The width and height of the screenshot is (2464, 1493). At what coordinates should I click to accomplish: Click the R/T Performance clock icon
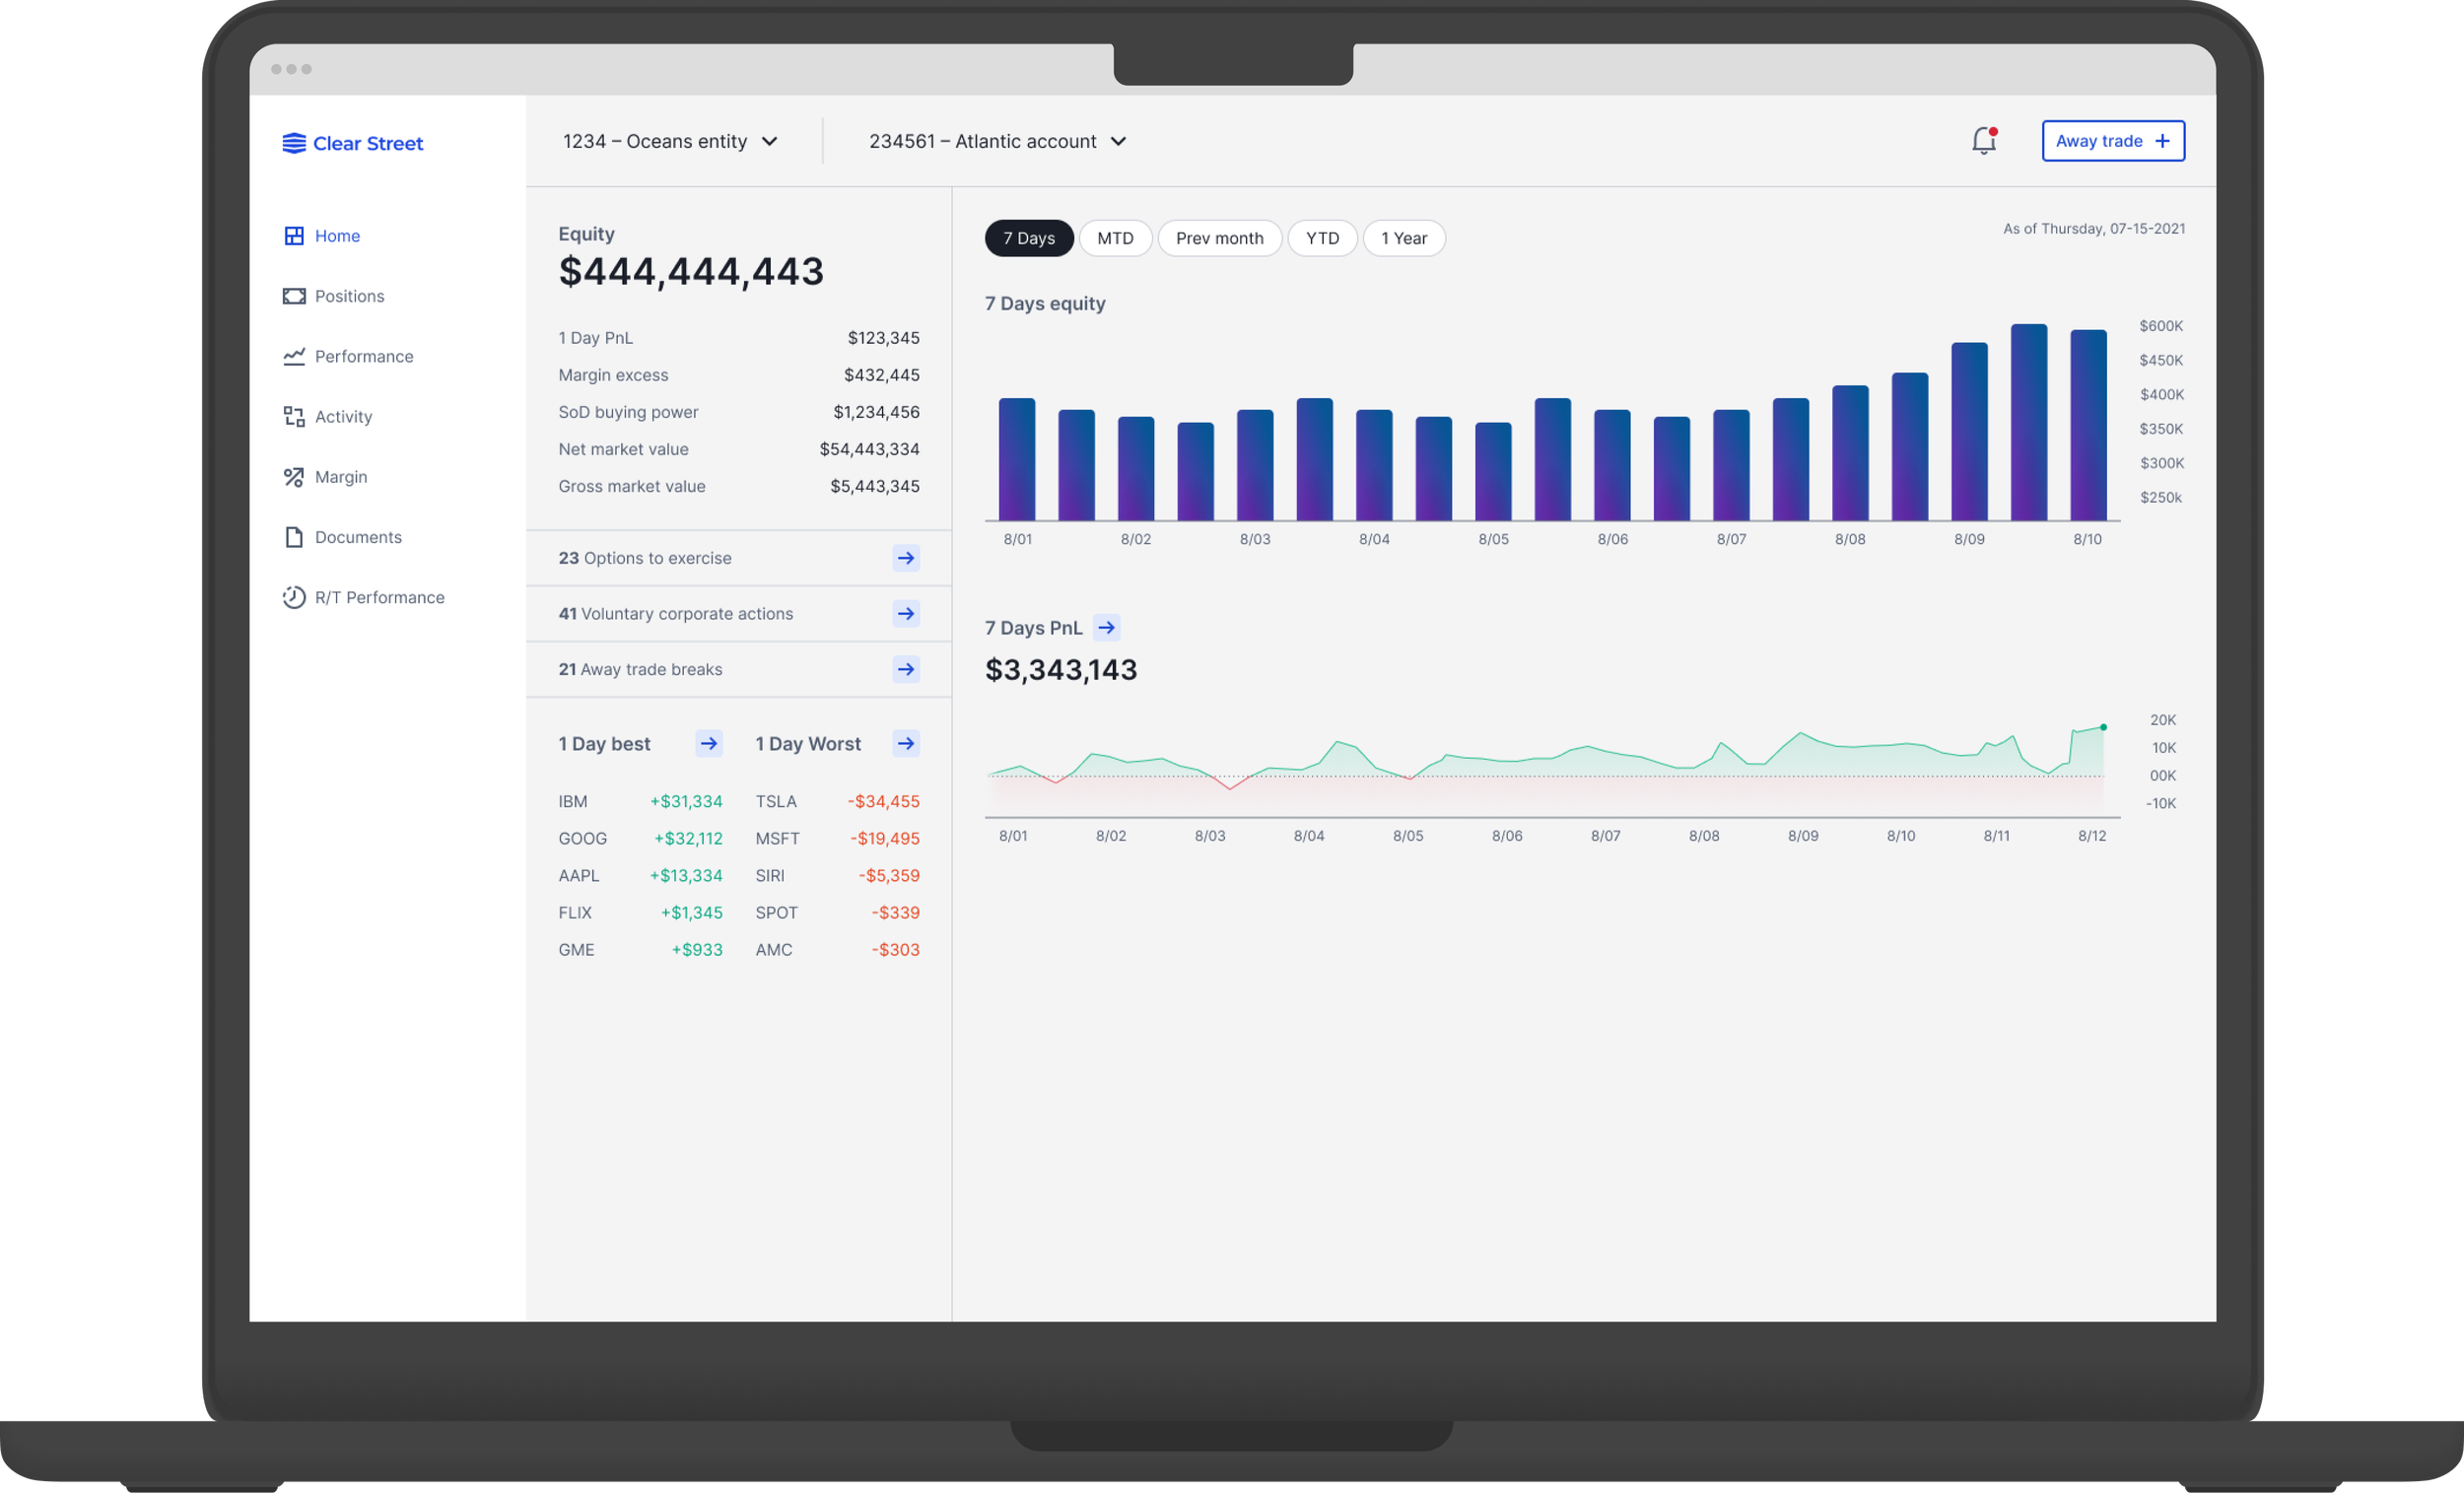pos(294,597)
